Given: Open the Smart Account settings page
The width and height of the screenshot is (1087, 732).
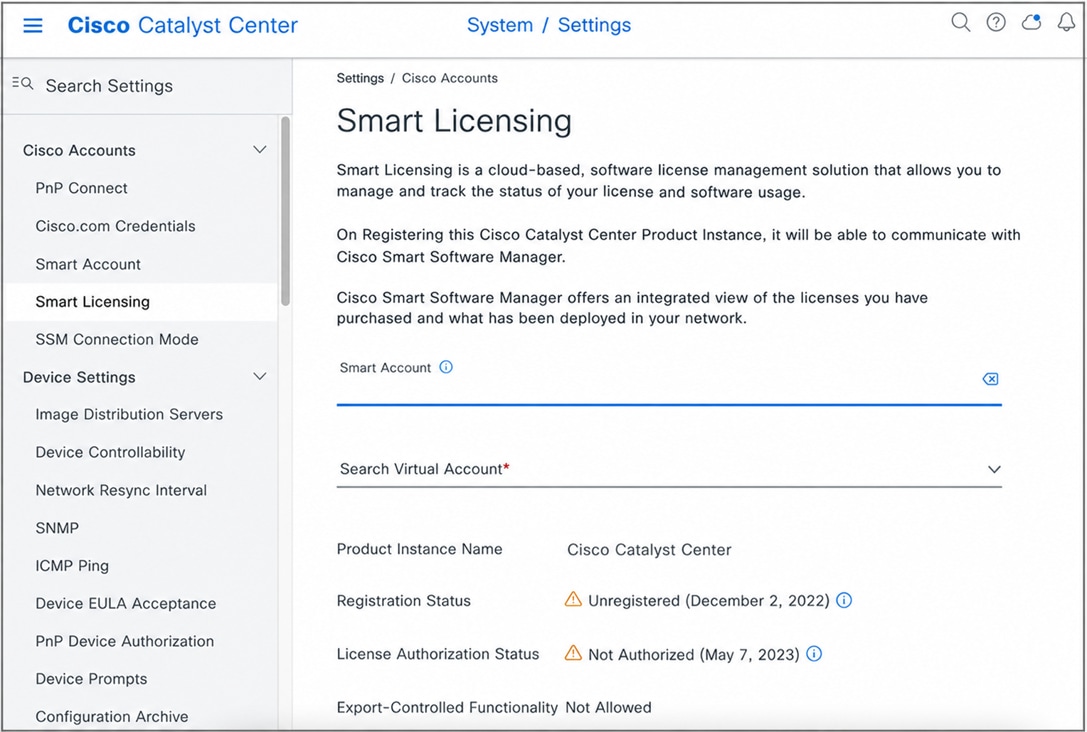Looking at the screenshot, I should [88, 264].
